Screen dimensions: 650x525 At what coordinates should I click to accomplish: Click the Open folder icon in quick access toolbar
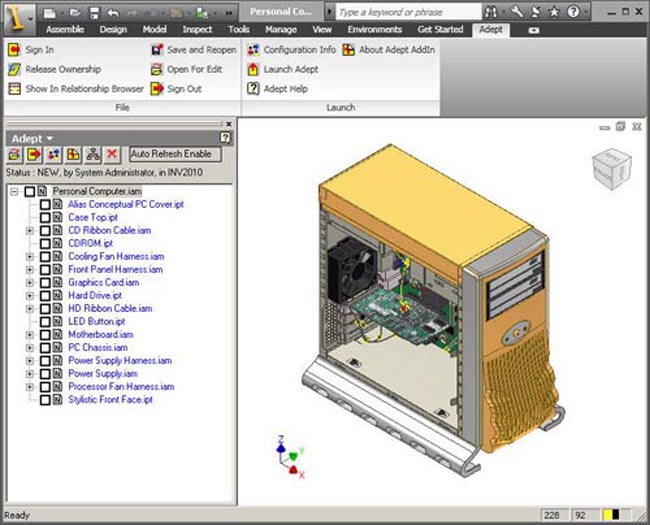[x=75, y=13]
